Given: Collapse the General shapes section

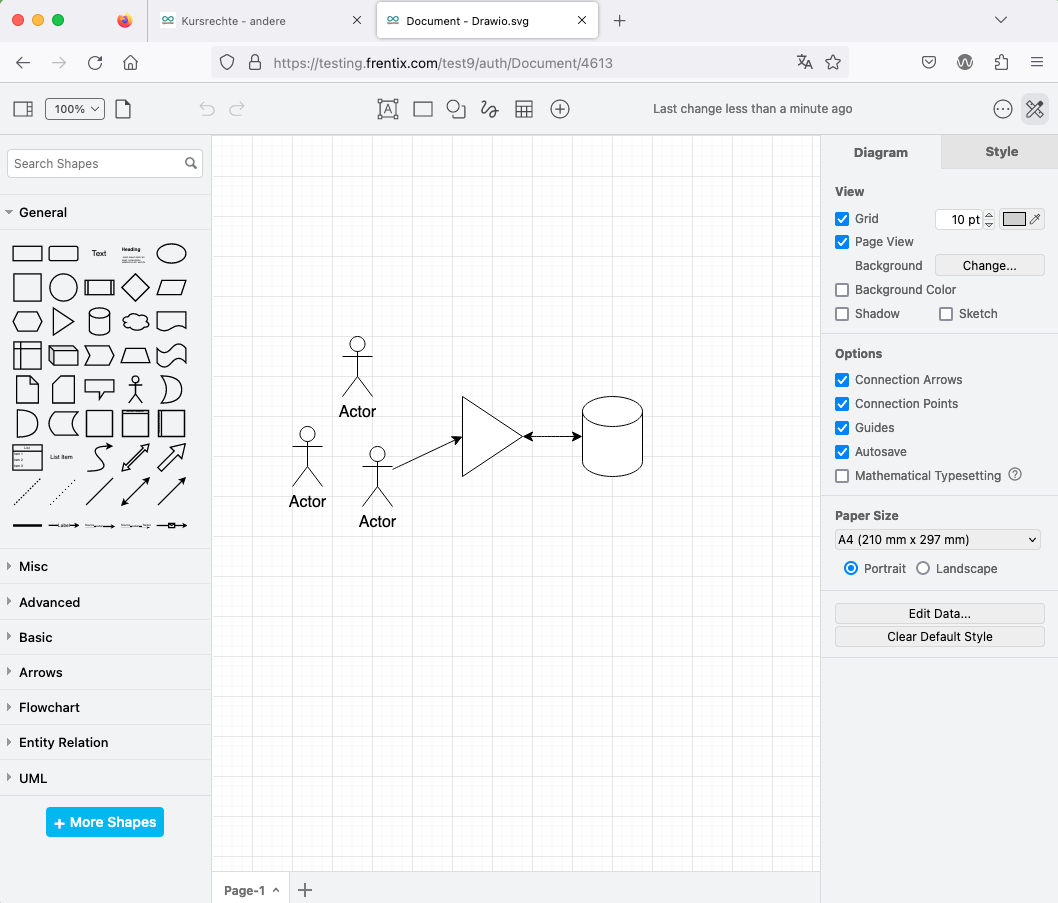Looking at the screenshot, I should tap(43, 212).
